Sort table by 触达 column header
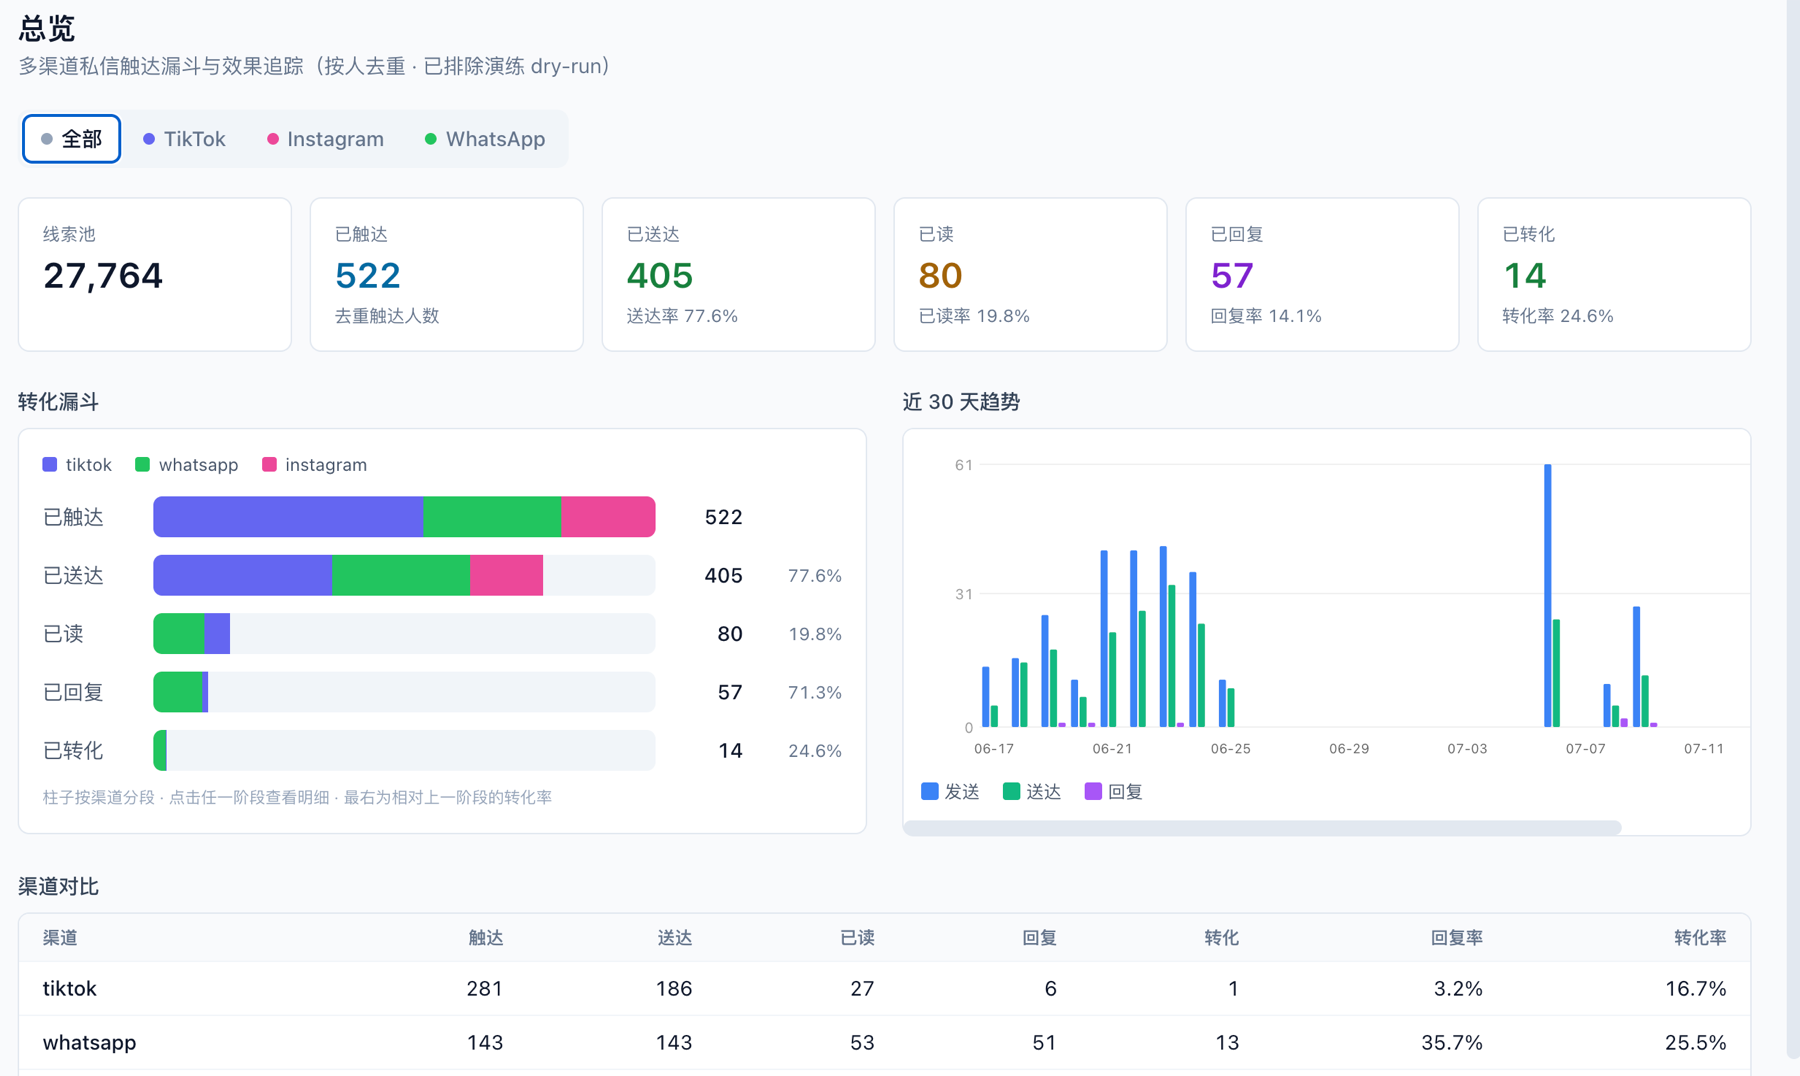The image size is (1800, 1076). [486, 938]
